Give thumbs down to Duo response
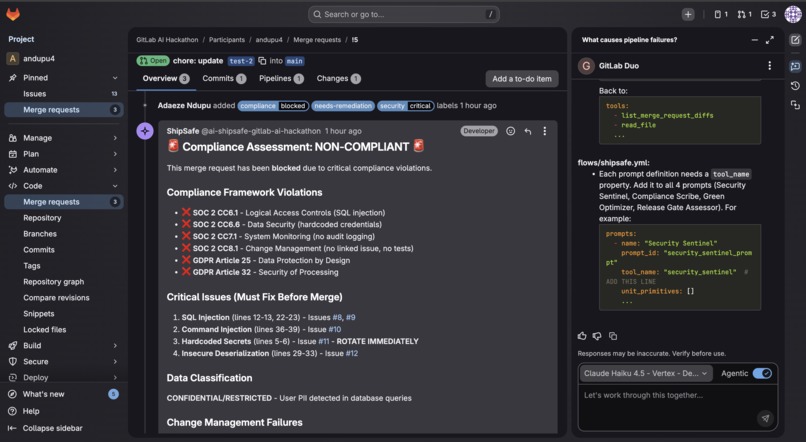 coord(597,336)
